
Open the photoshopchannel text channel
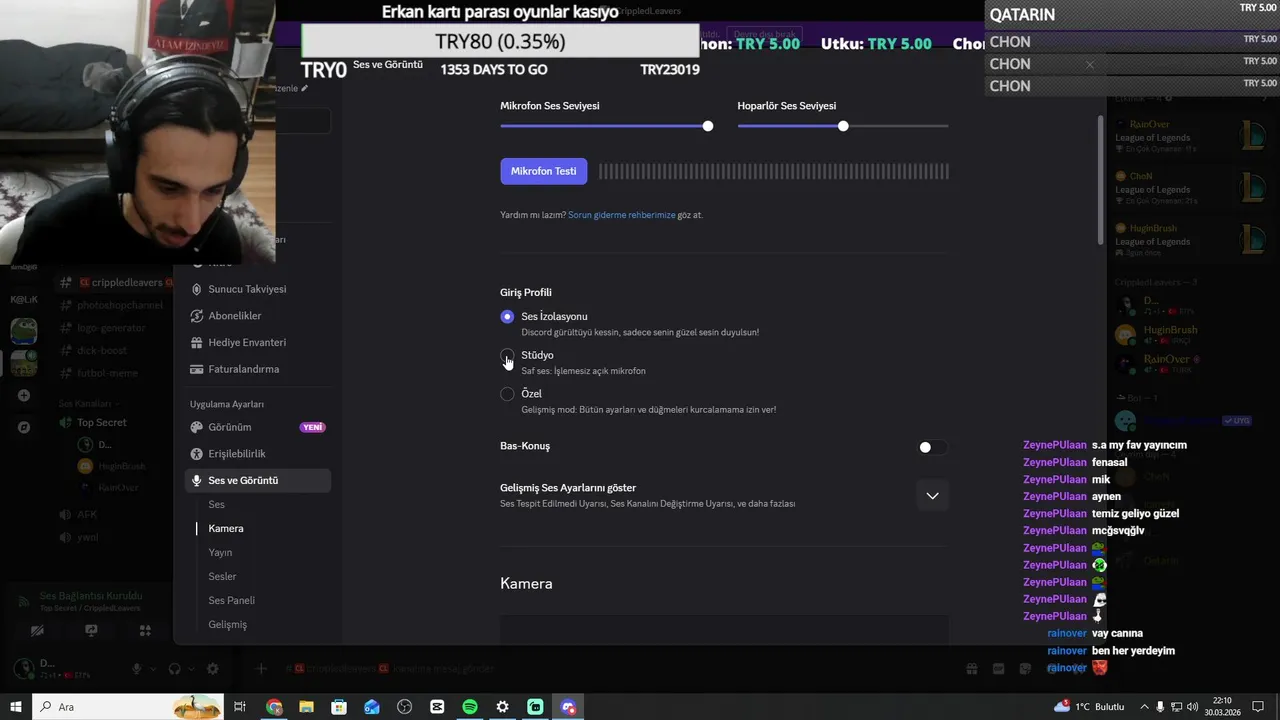pyautogui.click(x=120, y=305)
